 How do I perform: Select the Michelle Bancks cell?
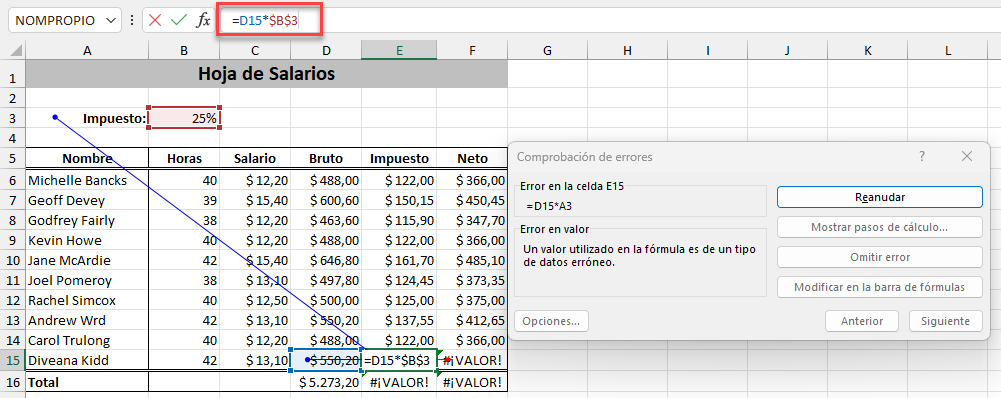coord(87,181)
